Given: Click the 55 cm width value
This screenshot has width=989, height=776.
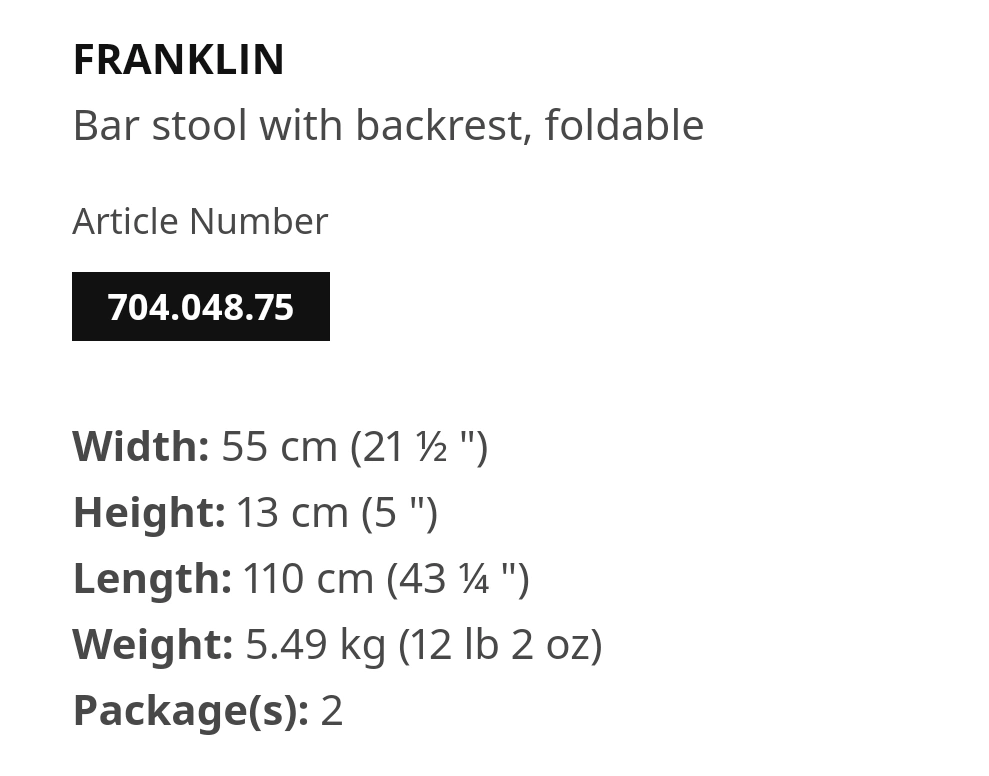Looking at the screenshot, I should pyautogui.click(x=279, y=446).
